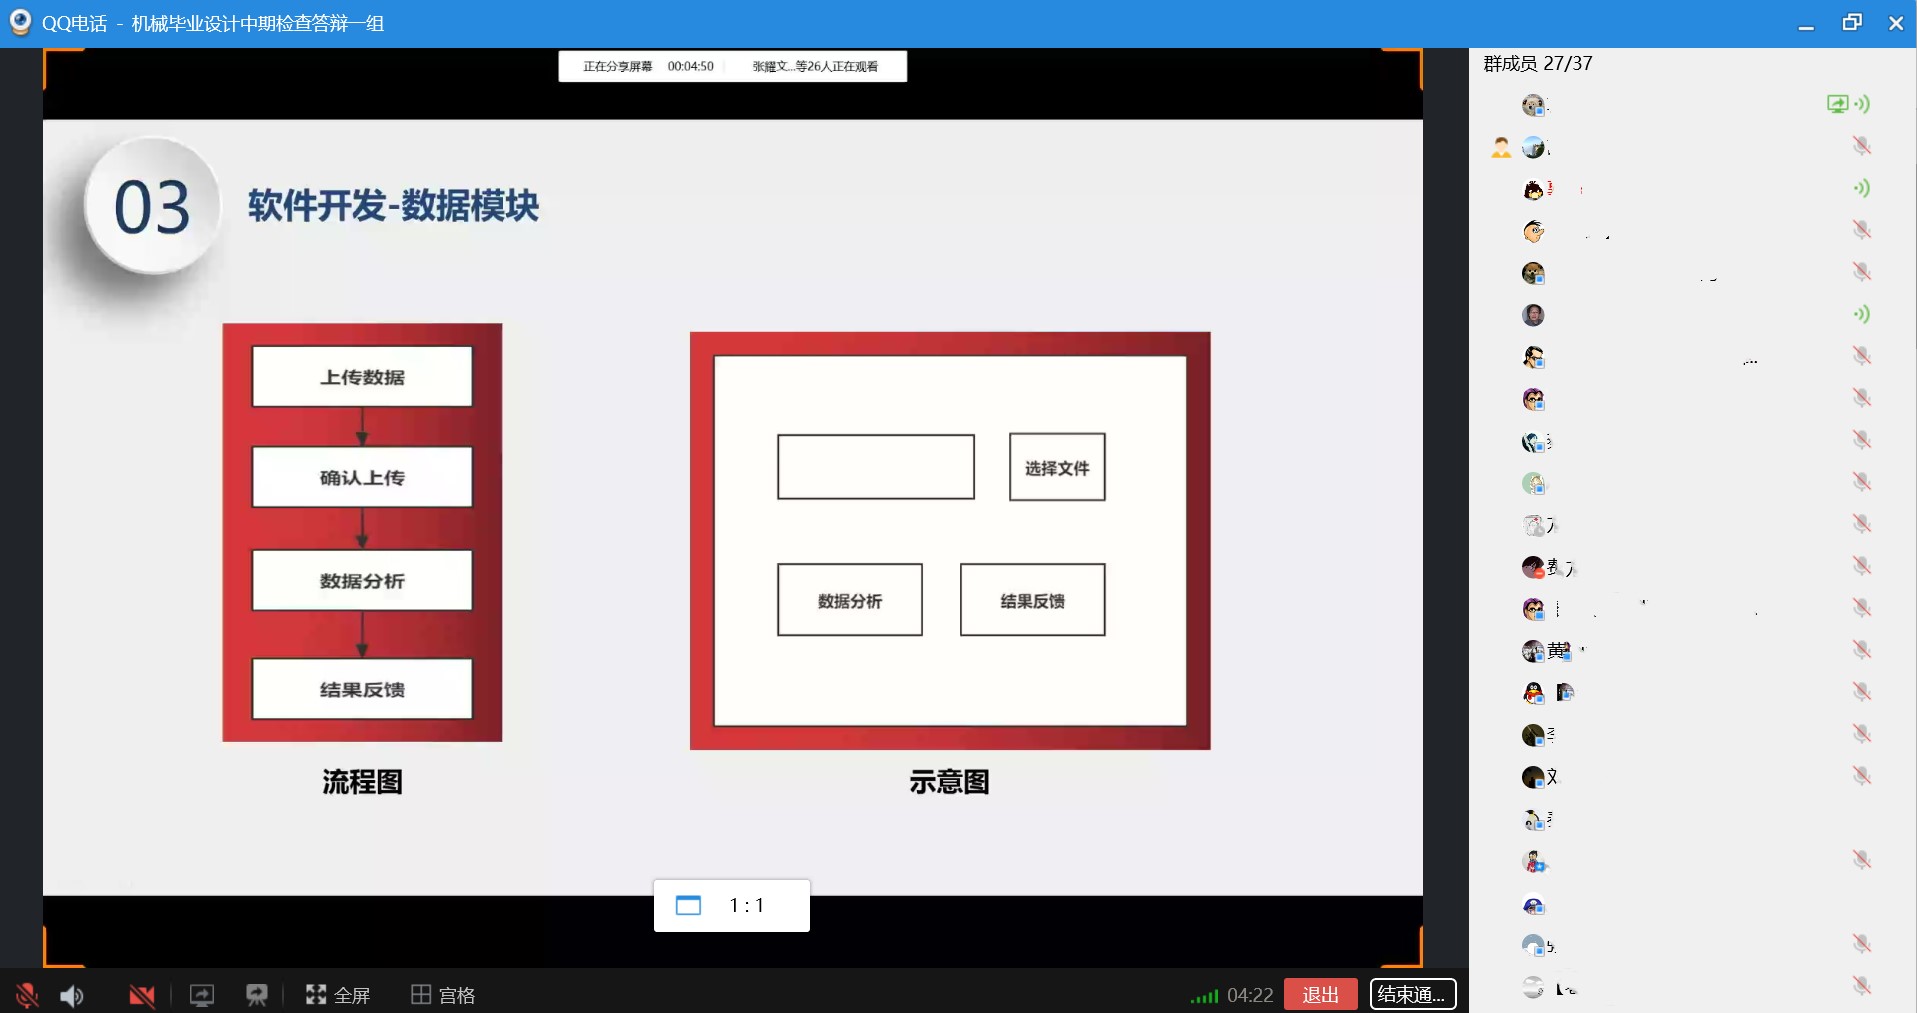Turn on the disabled camera

pyautogui.click(x=141, y=995)
